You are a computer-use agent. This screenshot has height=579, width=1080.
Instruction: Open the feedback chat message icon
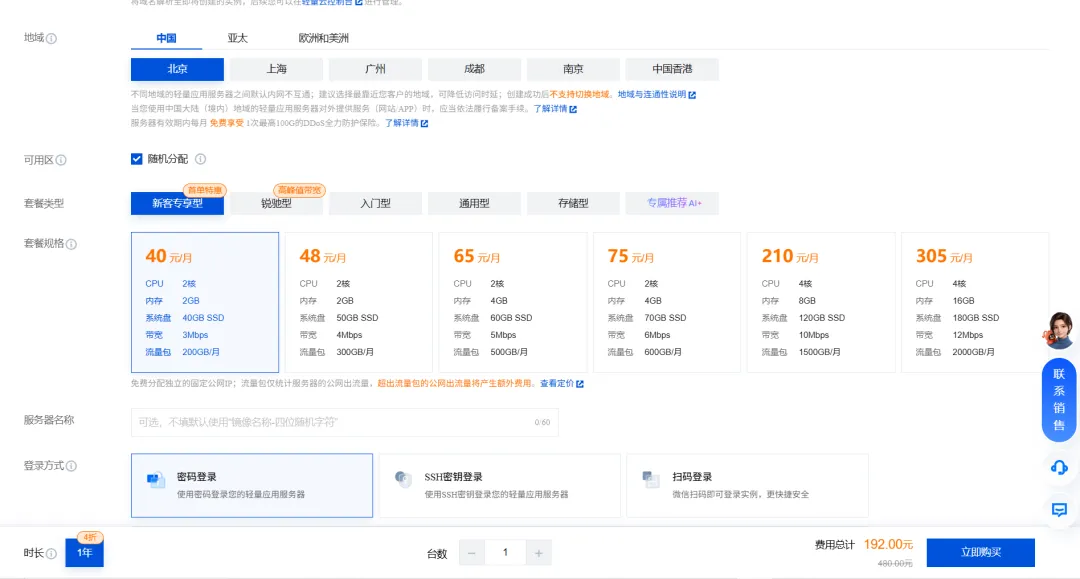1059,509
